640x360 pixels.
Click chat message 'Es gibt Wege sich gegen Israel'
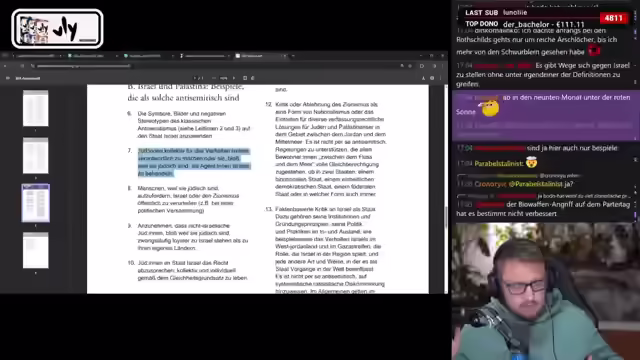(x=543, y=74)
